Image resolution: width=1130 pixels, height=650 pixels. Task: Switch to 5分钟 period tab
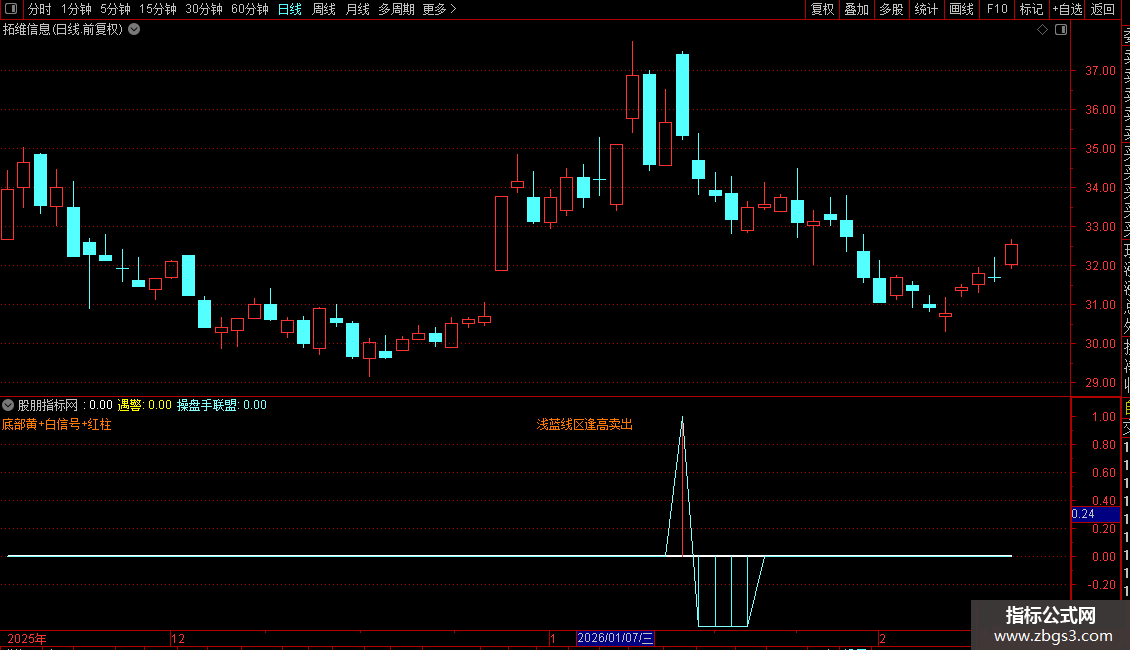115,9
